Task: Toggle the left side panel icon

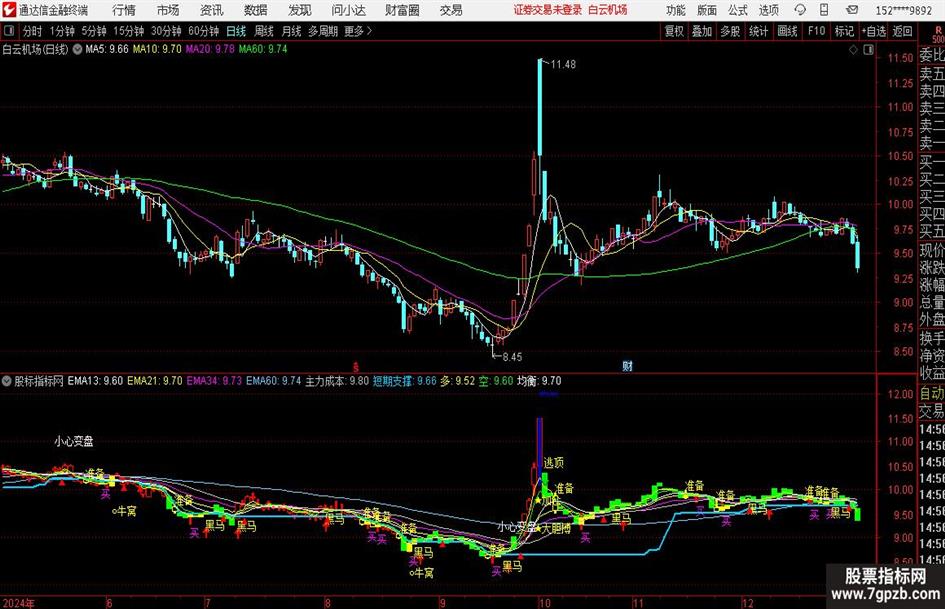Action: point(8,31)
